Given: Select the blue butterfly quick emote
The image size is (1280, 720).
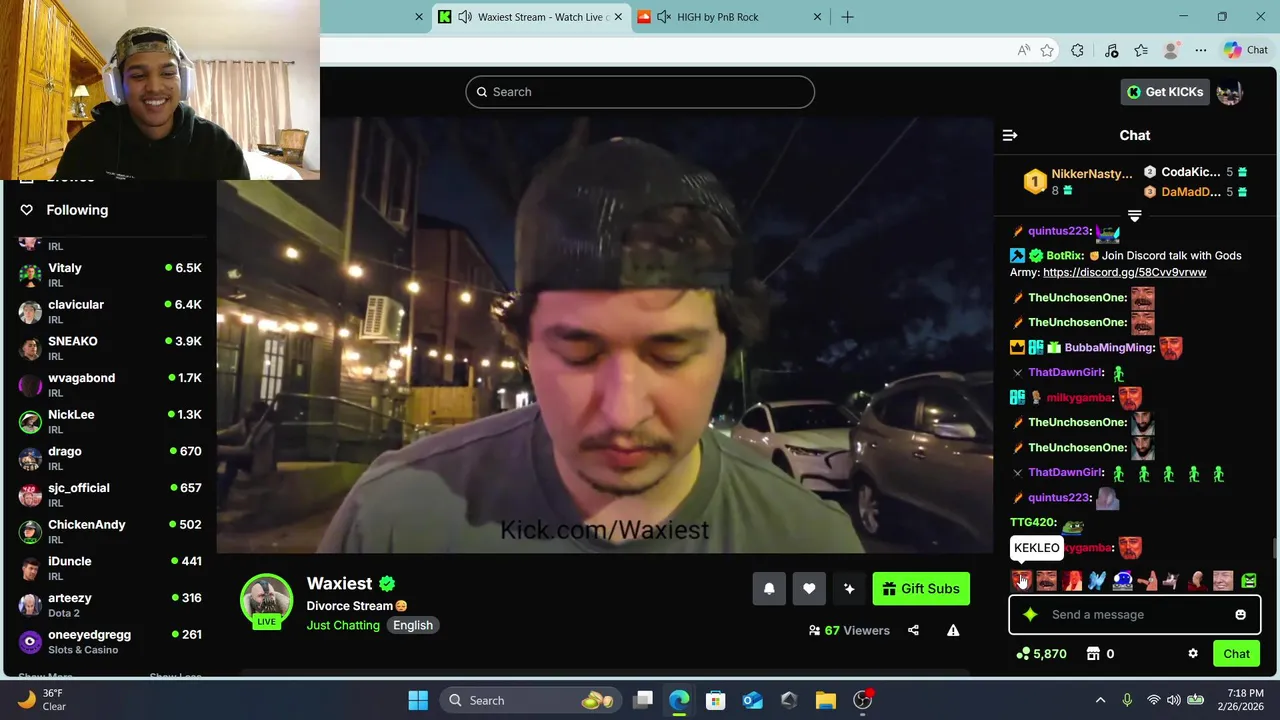Looking at the screenshot, I should [1097, 581].
